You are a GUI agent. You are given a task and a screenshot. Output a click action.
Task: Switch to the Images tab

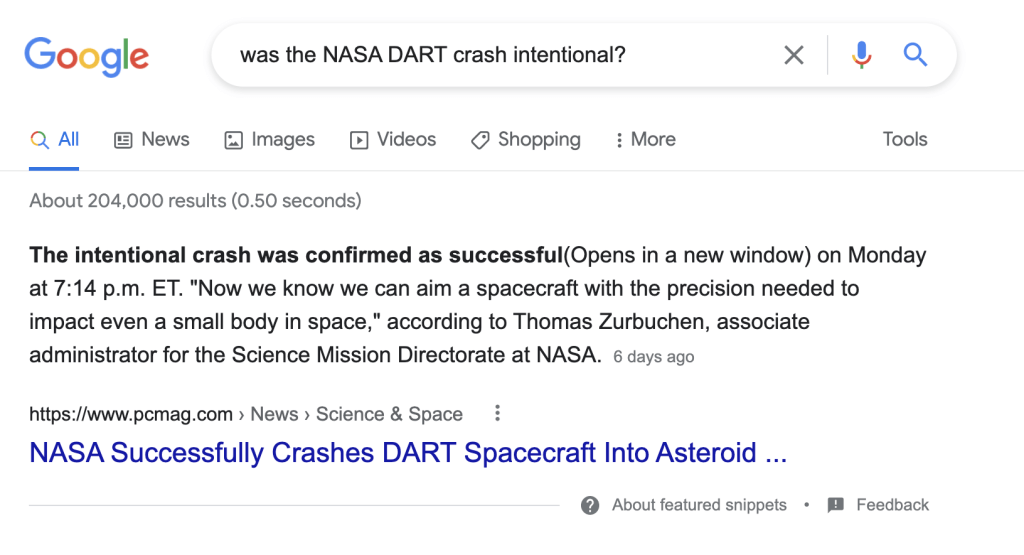pos(269,140)
